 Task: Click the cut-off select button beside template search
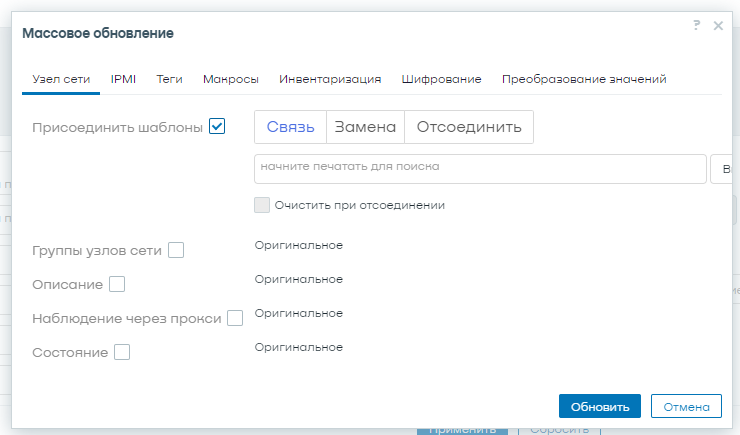[x=722, y=169]
